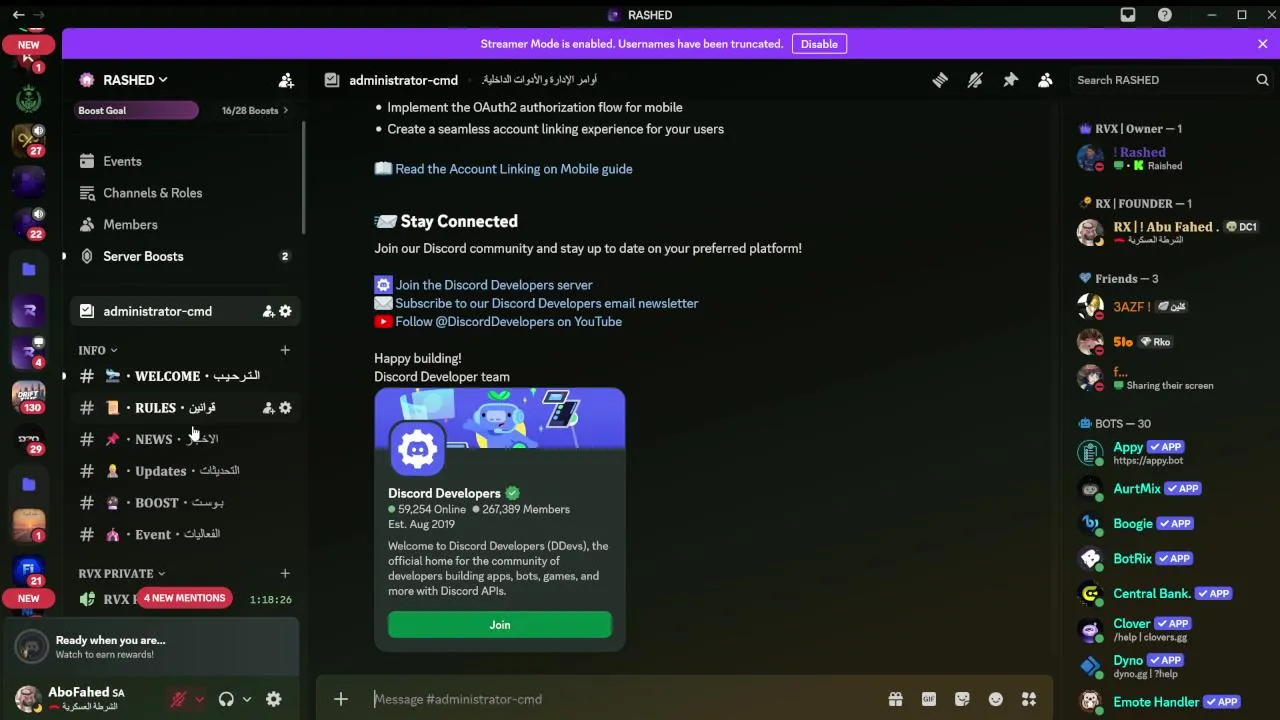Click the invite people icon beside RASHED

[x=286, y=80]
